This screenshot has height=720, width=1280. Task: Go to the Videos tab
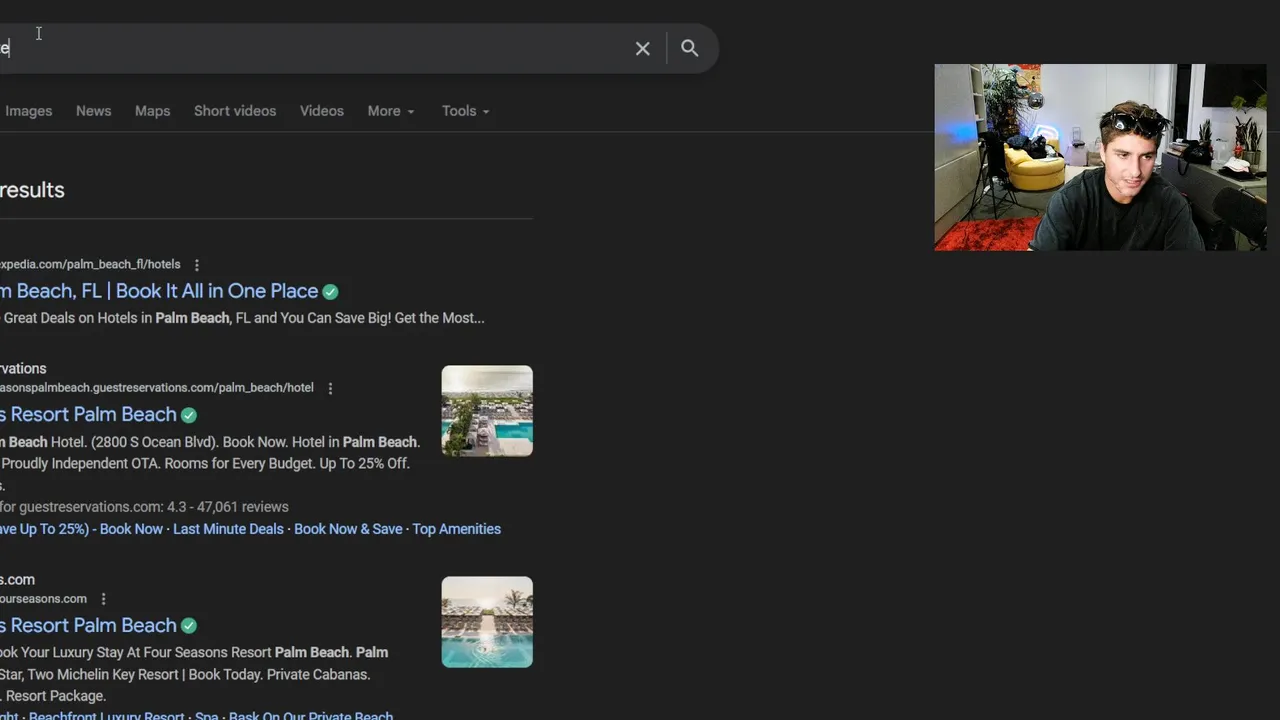coord(322,111)
